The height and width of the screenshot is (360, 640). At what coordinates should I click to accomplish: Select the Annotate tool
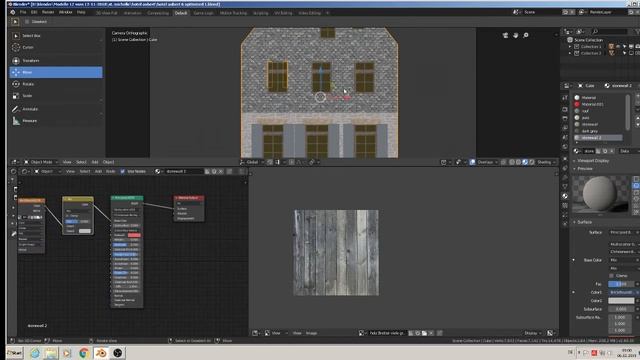pyautogui.click(x=56, y=109)
